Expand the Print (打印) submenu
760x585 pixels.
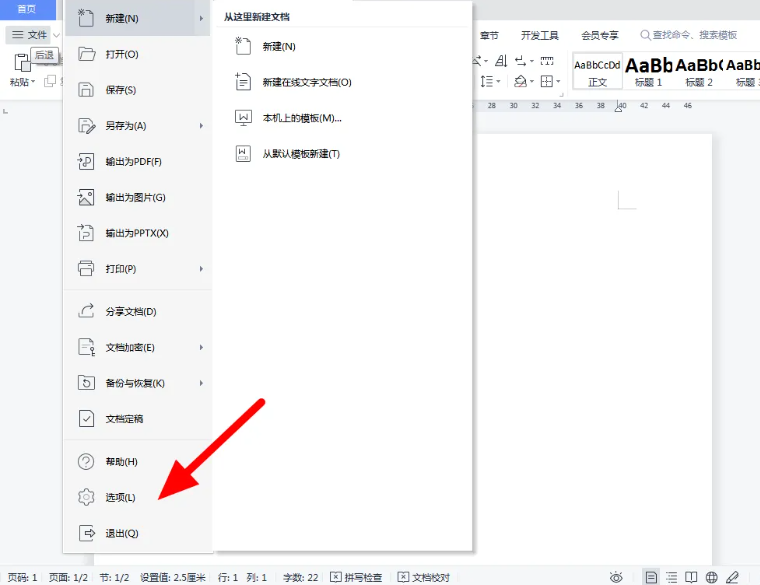point(201,269)
